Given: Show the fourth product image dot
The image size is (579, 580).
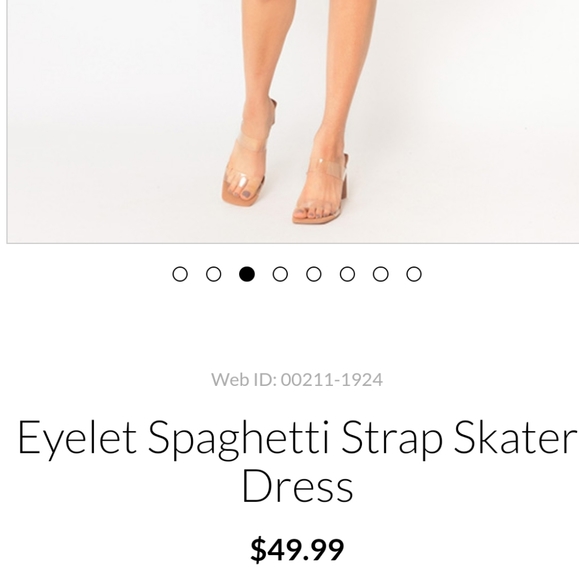Looking at the screenshot, I should (x=280, y=274).
